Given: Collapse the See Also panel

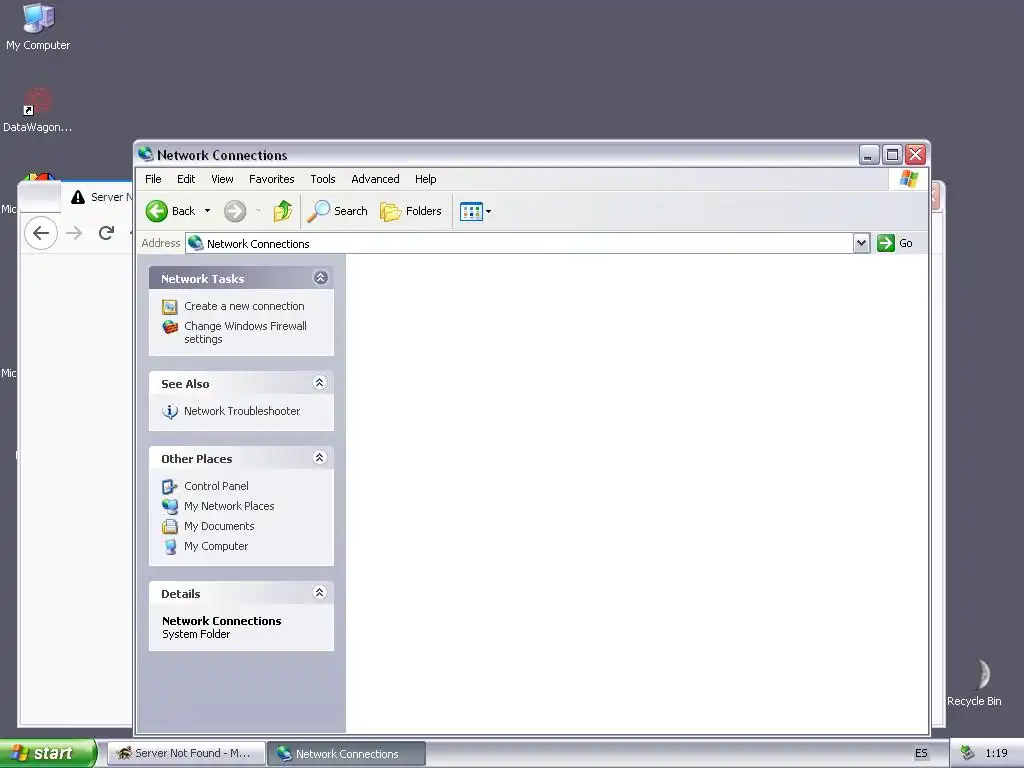Looking at the screenshot, I should tap(319, 383).
